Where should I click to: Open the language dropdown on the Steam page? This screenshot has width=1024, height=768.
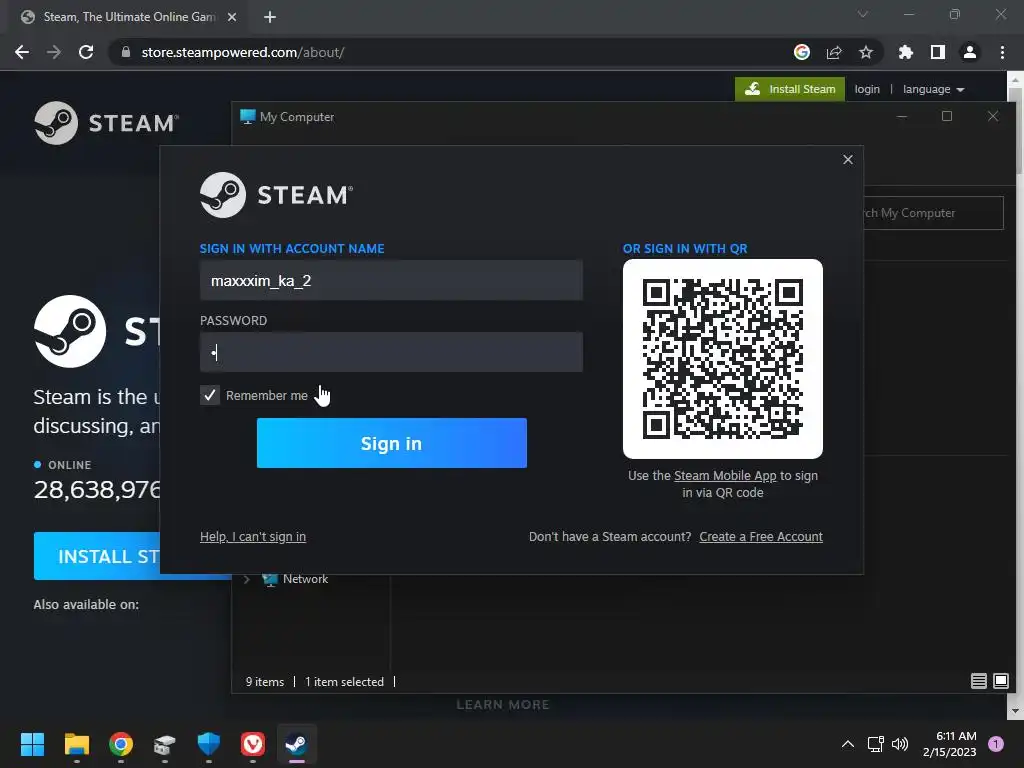click(x=933, y=89)
